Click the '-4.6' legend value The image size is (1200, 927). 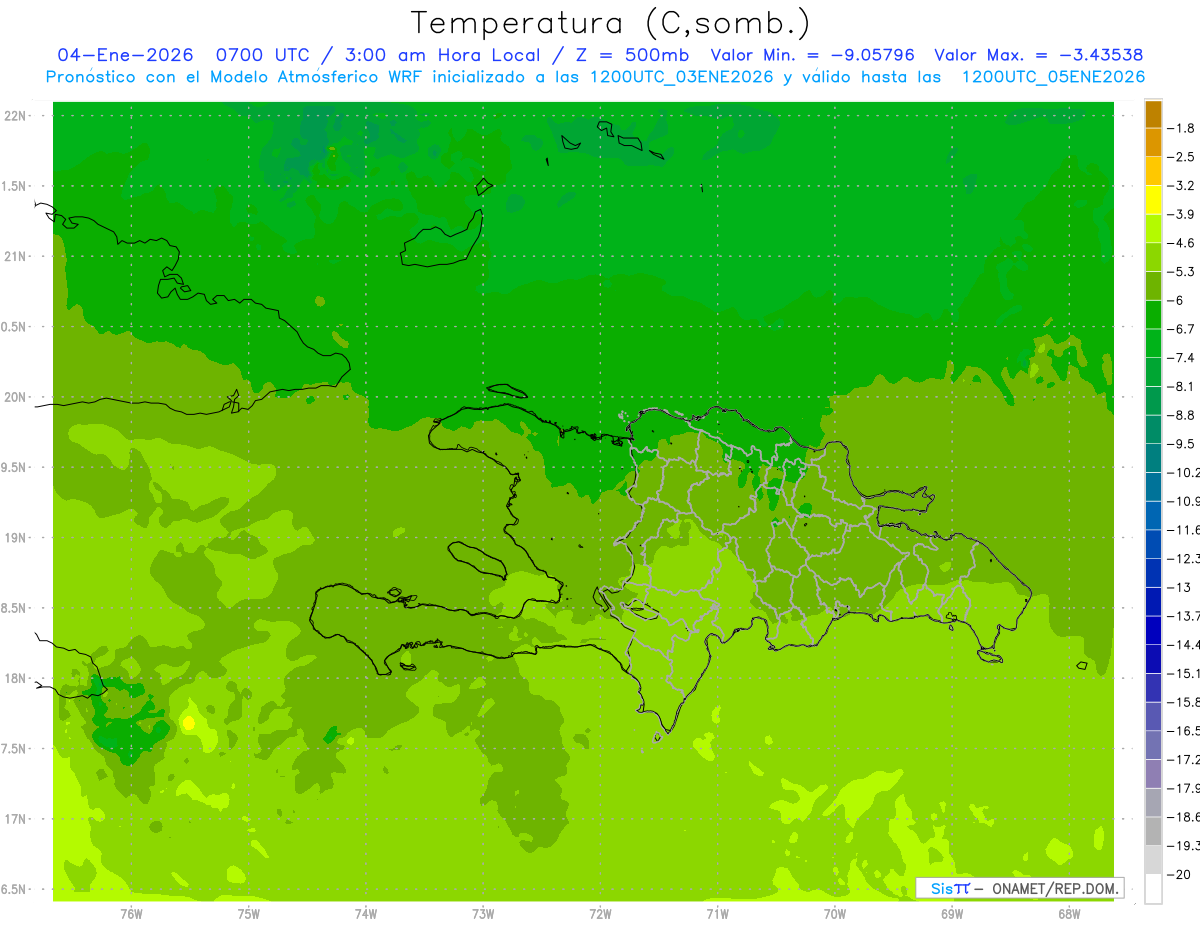point(1182,243)
